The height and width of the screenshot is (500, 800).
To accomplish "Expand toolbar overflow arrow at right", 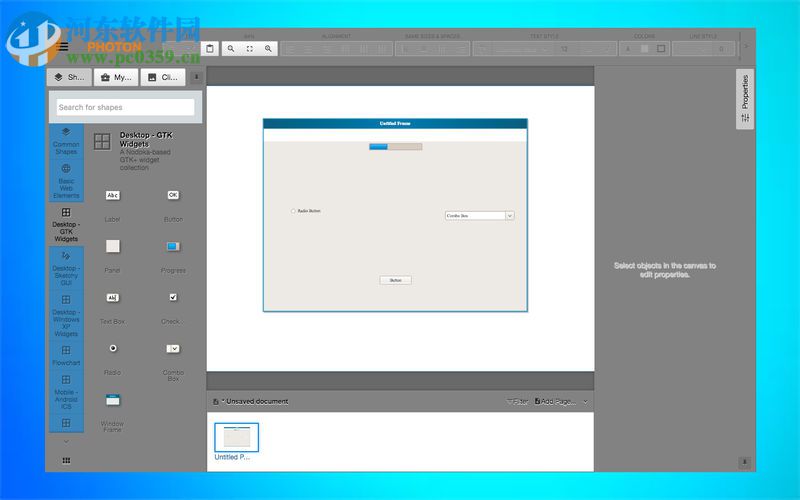I will (x=746, y=46).
